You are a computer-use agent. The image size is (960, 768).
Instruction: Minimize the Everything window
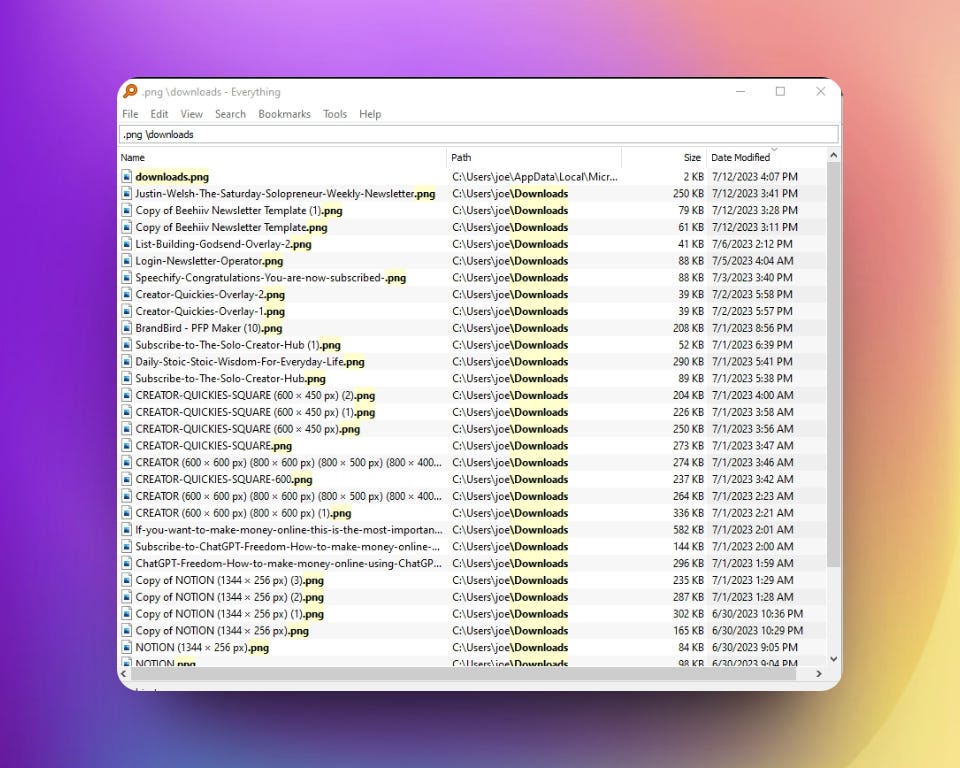[x=740, y=91]
